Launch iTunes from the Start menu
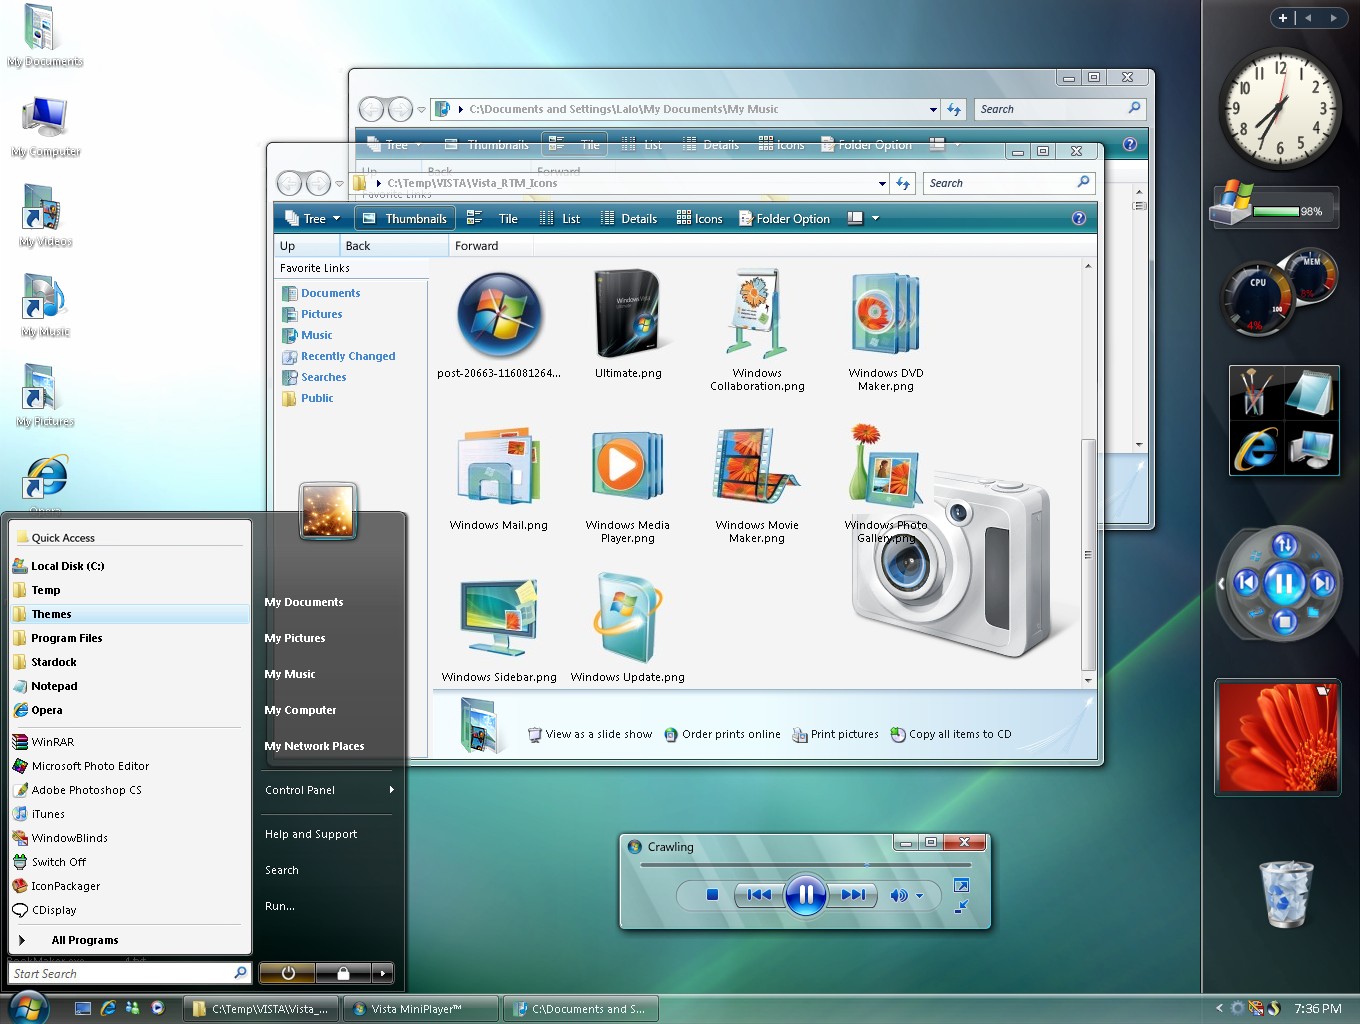The height and width of the screenshot is (1024, 1360). pyautogui.click(x=47, y=813)
